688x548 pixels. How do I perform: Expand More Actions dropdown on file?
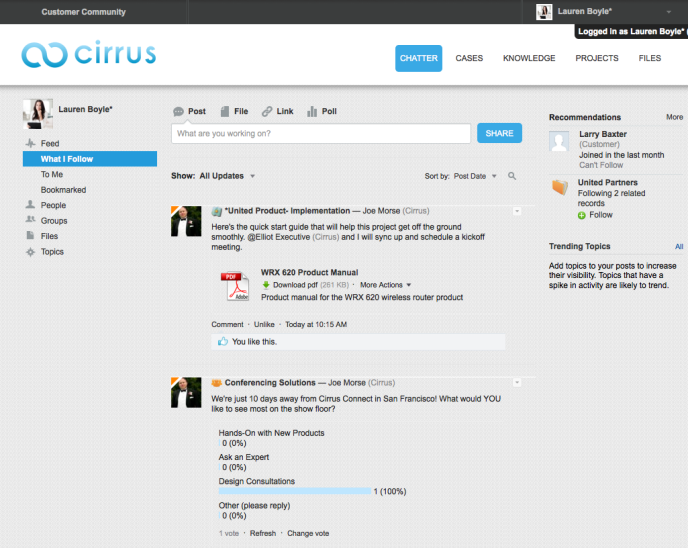pyautogui.click(x=386, y=285)
